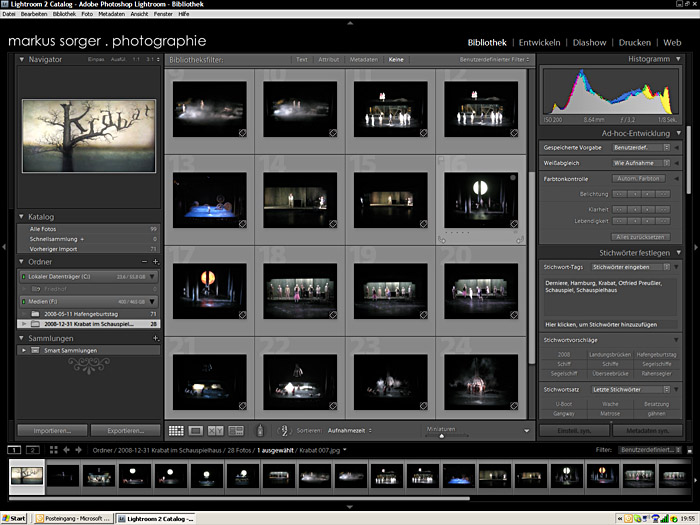This screenshot has height=525, width=700.
Task: Open Stichwortsatz dropdown Letzte Stichwörter
Action: pos(631,389)
